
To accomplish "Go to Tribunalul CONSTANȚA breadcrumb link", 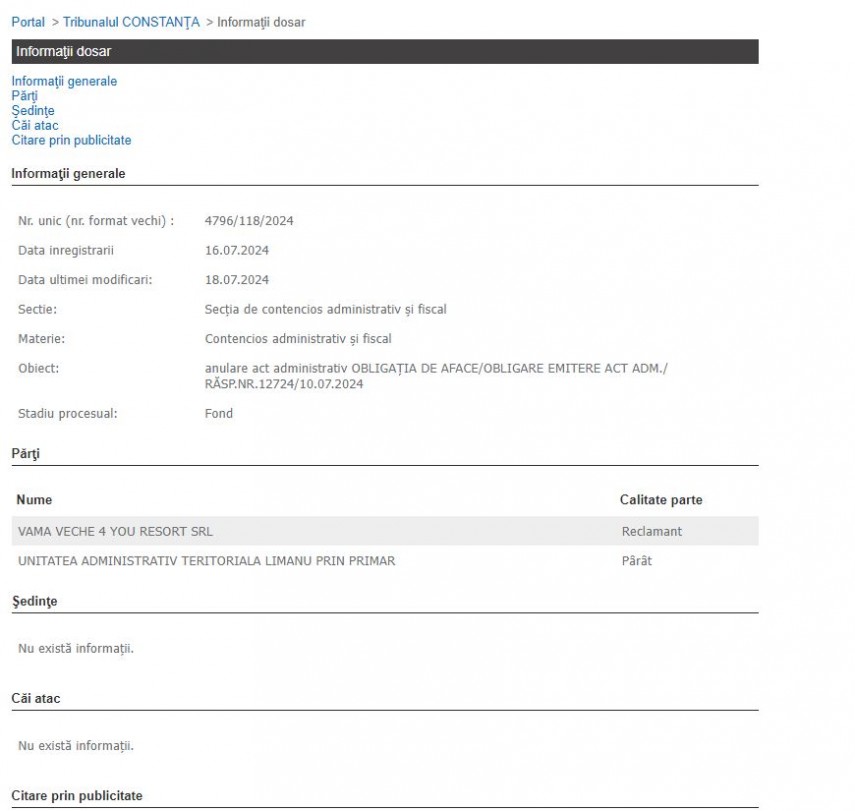I will point(131,22).
